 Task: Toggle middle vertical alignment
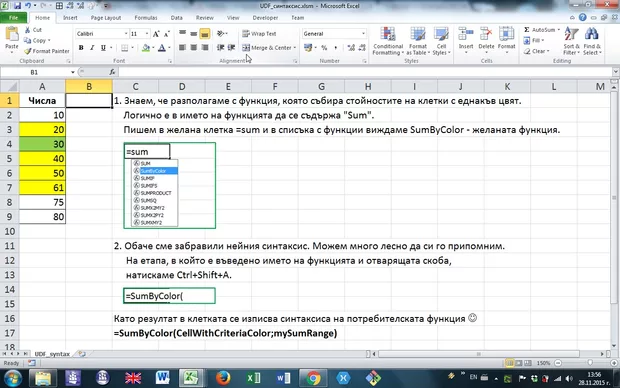193,34
